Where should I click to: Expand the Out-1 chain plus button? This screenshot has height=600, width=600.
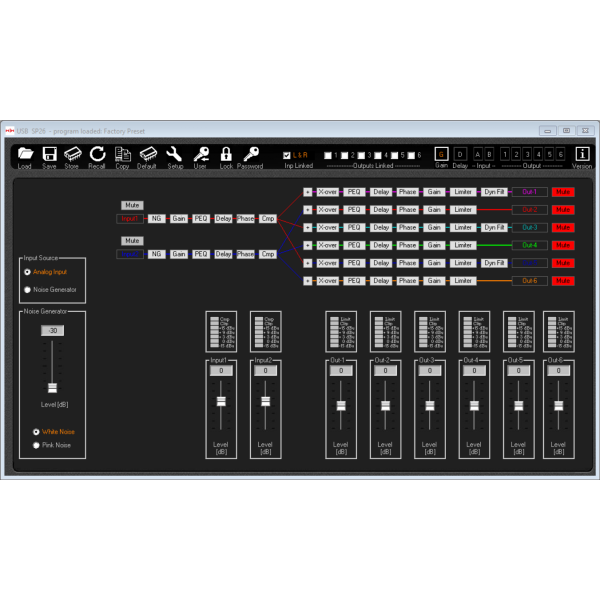point(307,192)
